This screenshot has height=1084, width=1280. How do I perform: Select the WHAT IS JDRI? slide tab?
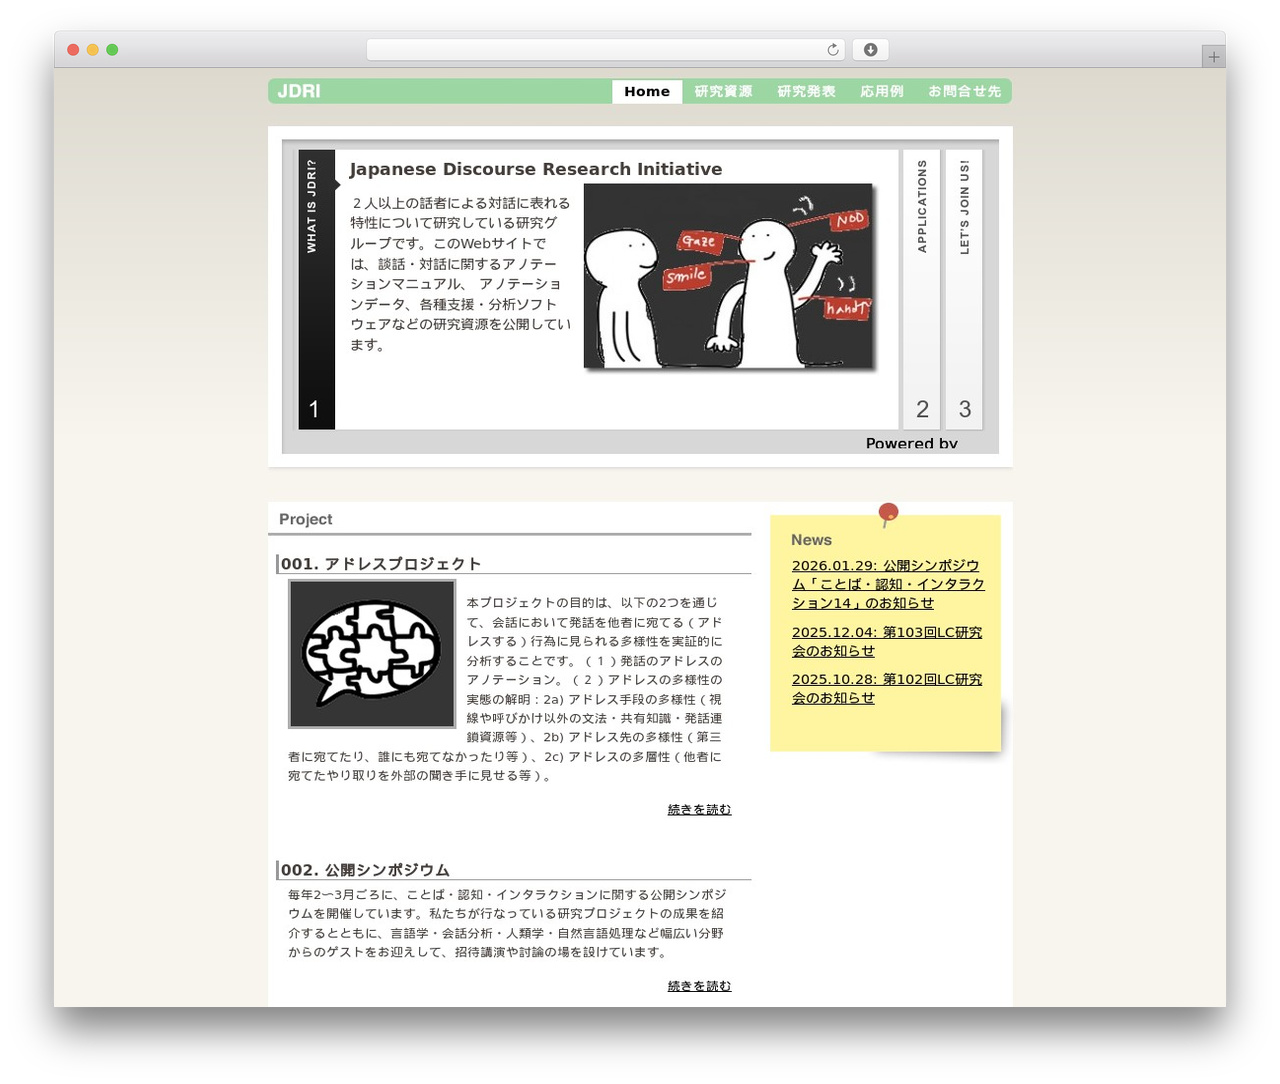317,290
